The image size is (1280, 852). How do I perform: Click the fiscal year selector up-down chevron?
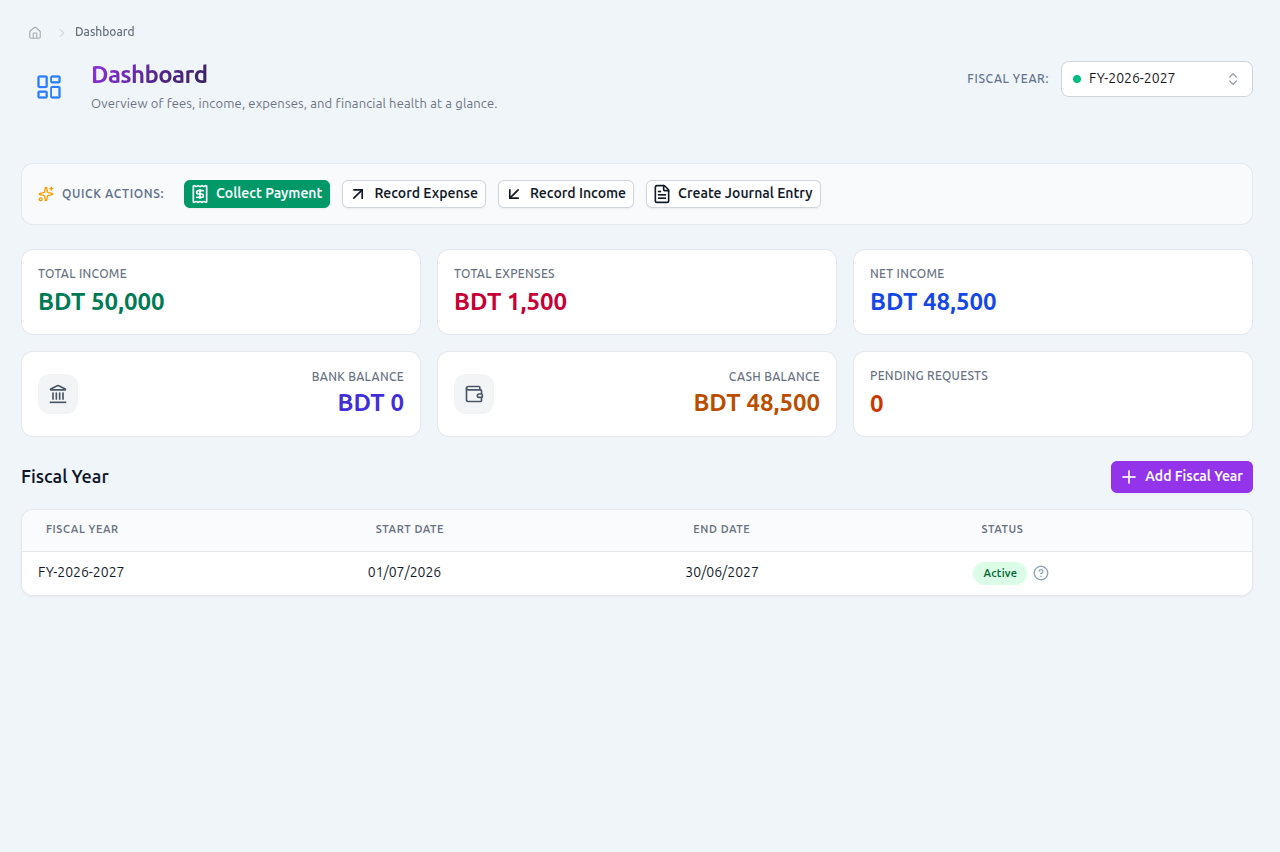[x=1233, y=78]
